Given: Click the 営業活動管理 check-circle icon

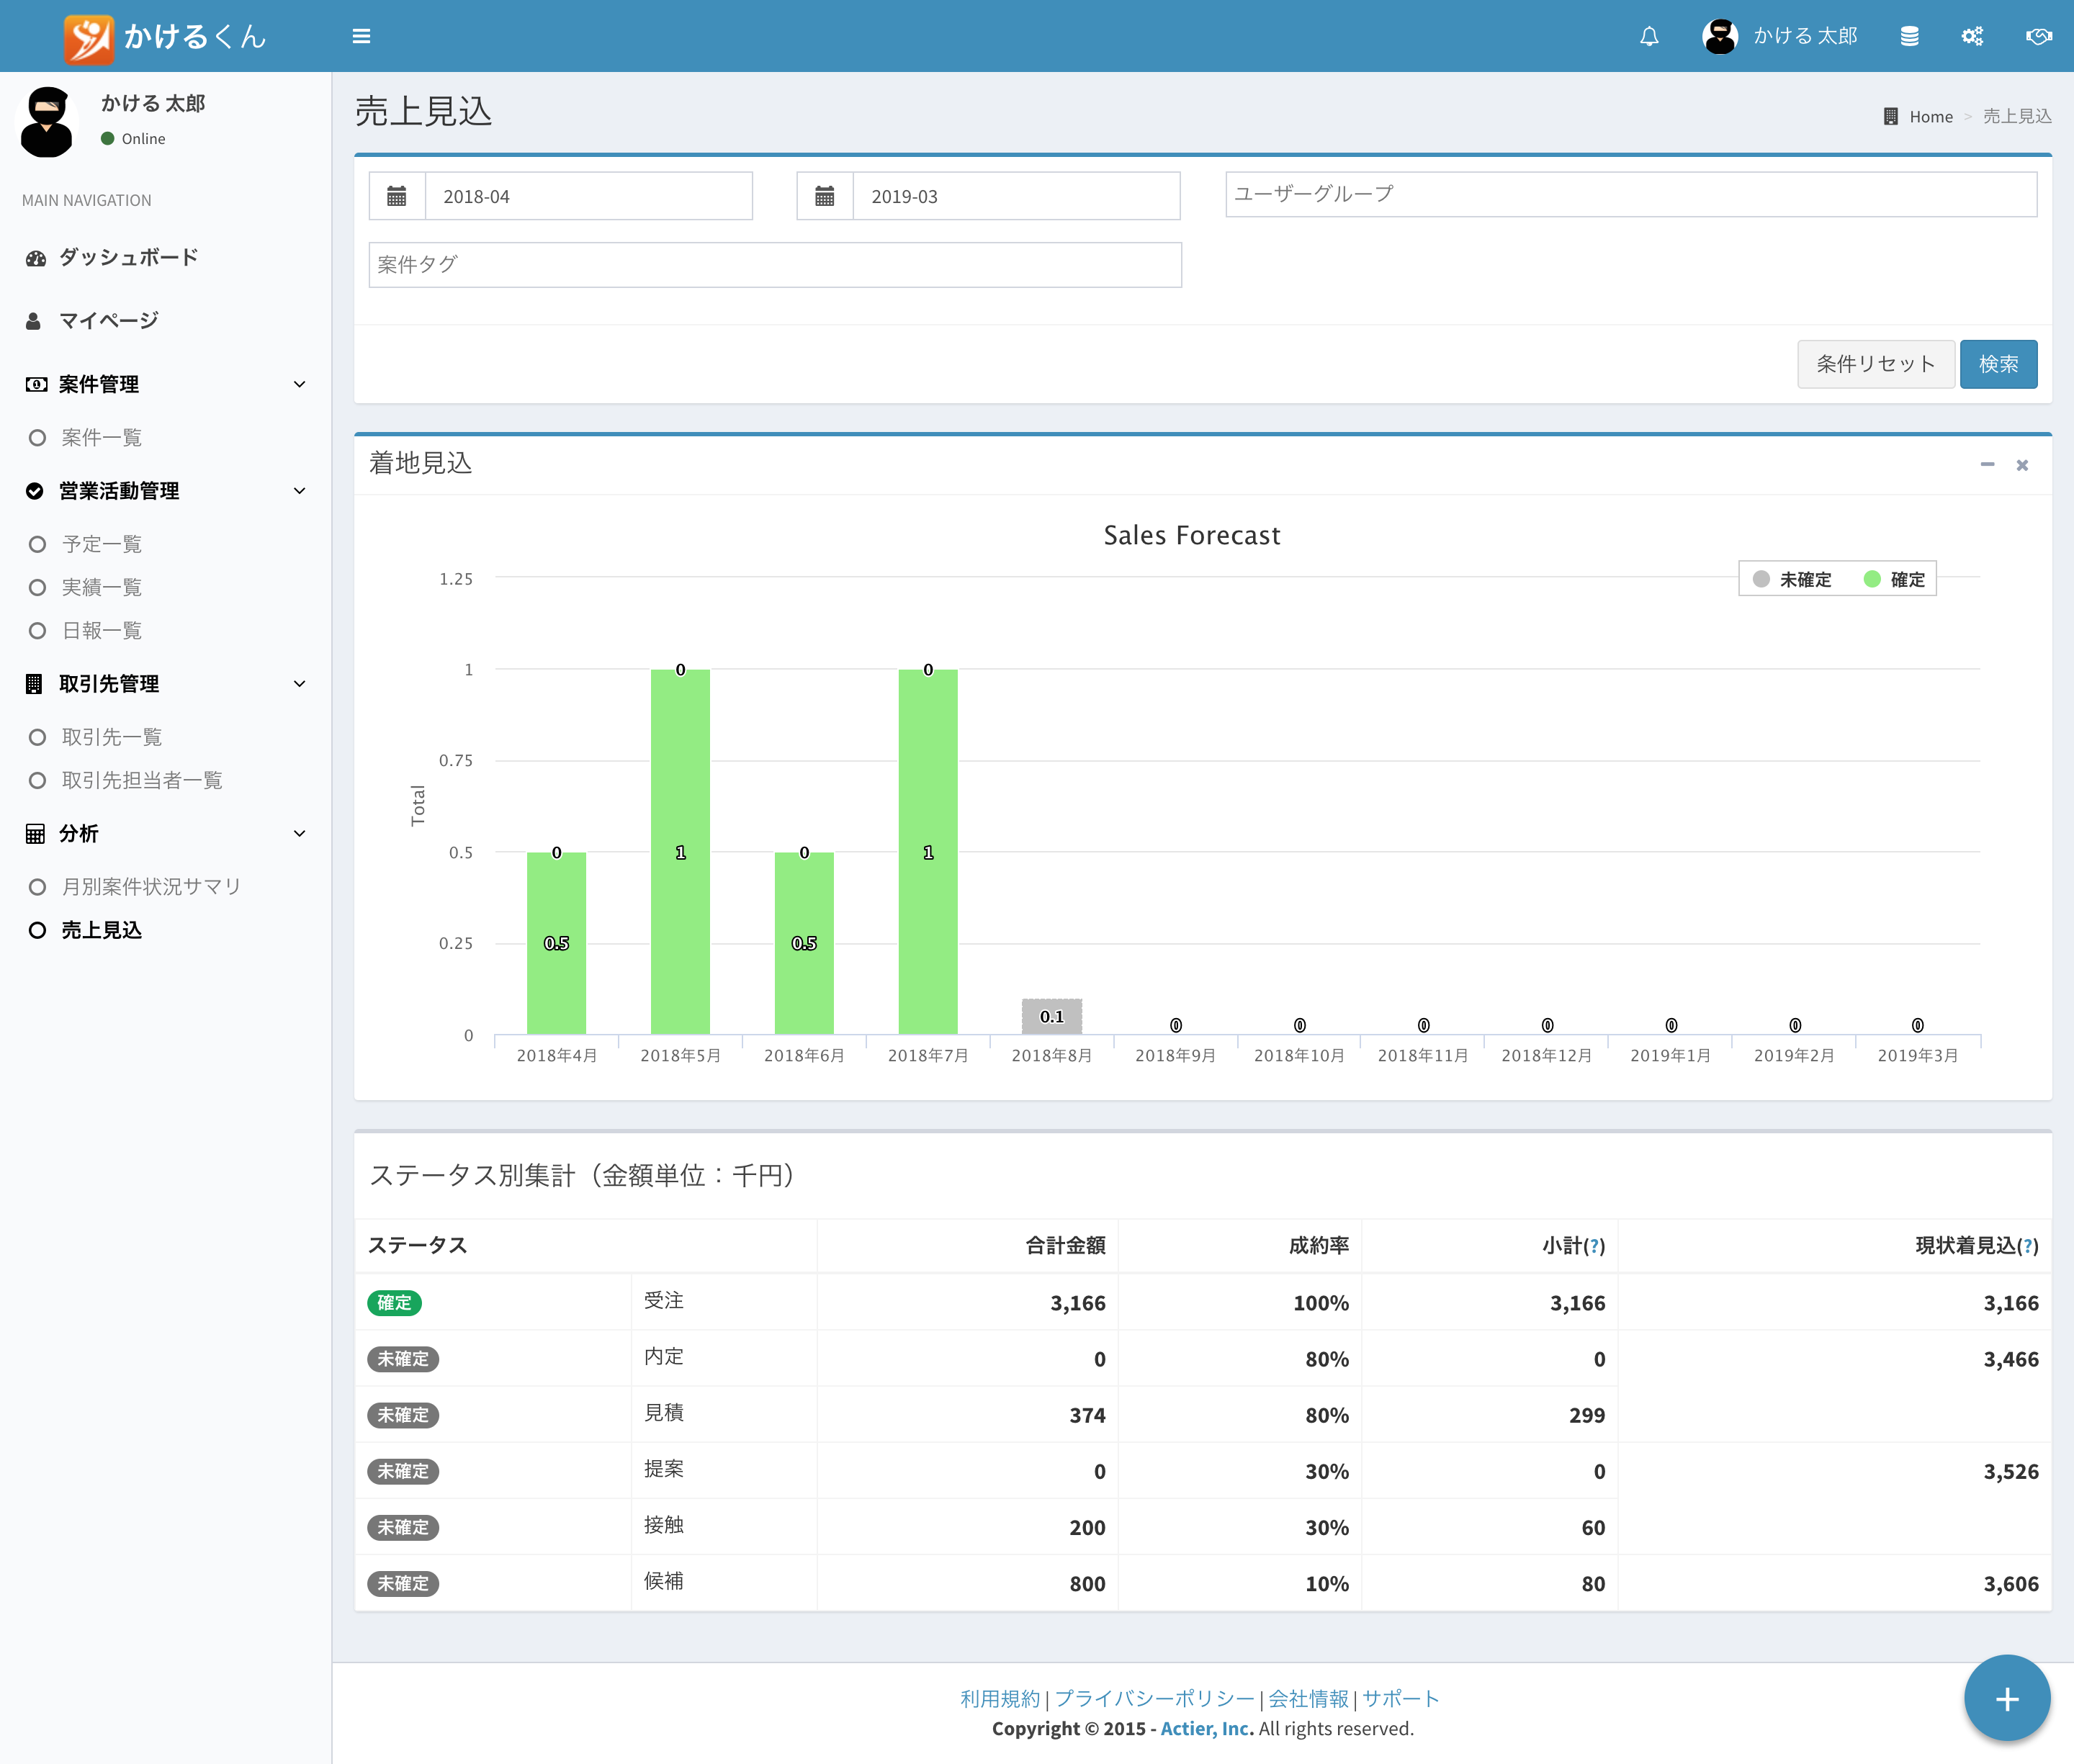Looking at the screenshot, I should [35, 491].
